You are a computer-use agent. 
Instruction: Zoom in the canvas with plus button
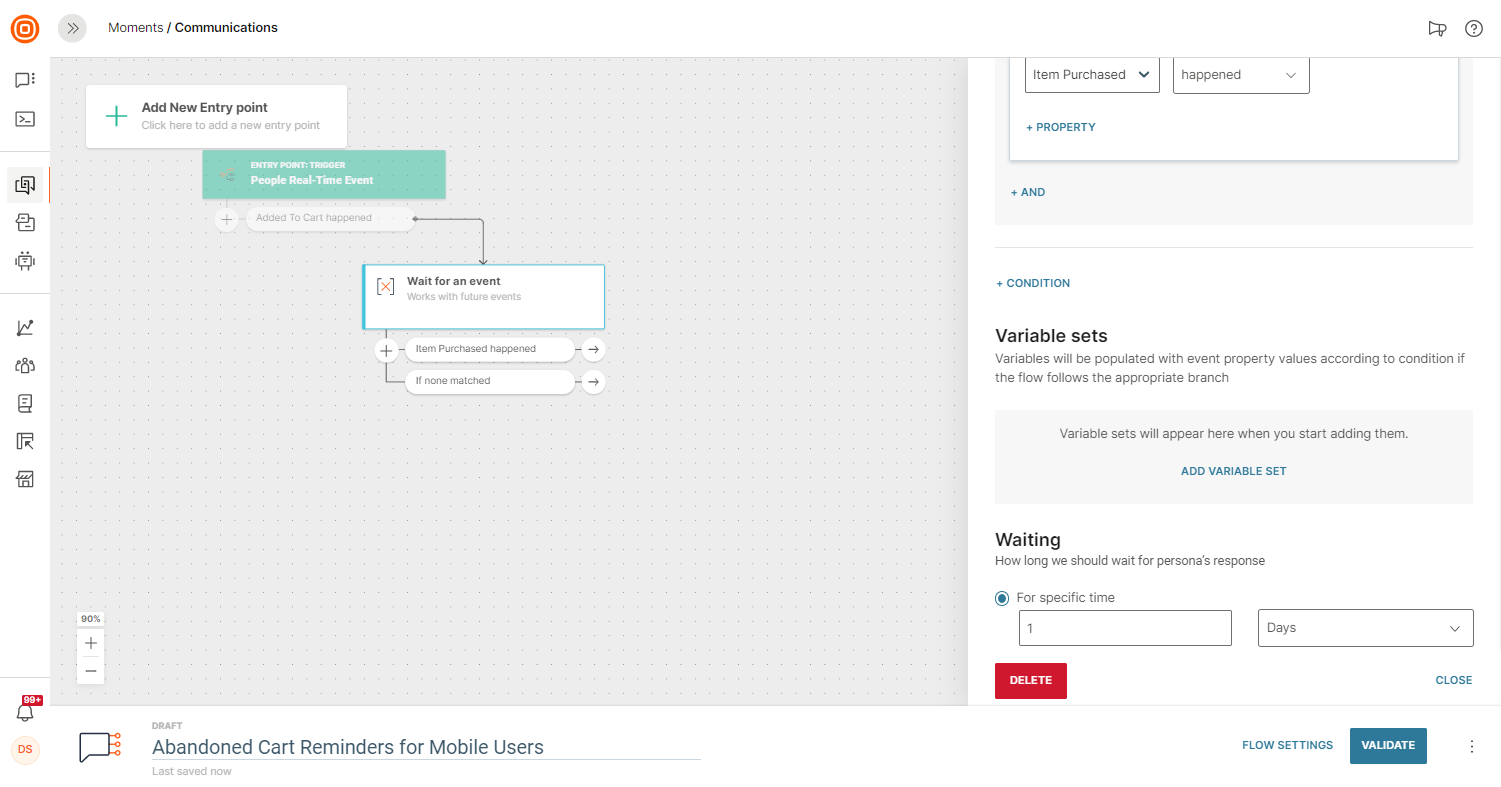click(x=90, y=643)
